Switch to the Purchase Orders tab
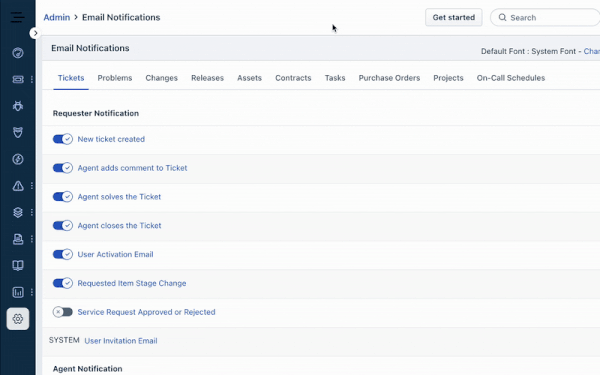The width and height of the screenshot is (600, 375). pos(389,78)
